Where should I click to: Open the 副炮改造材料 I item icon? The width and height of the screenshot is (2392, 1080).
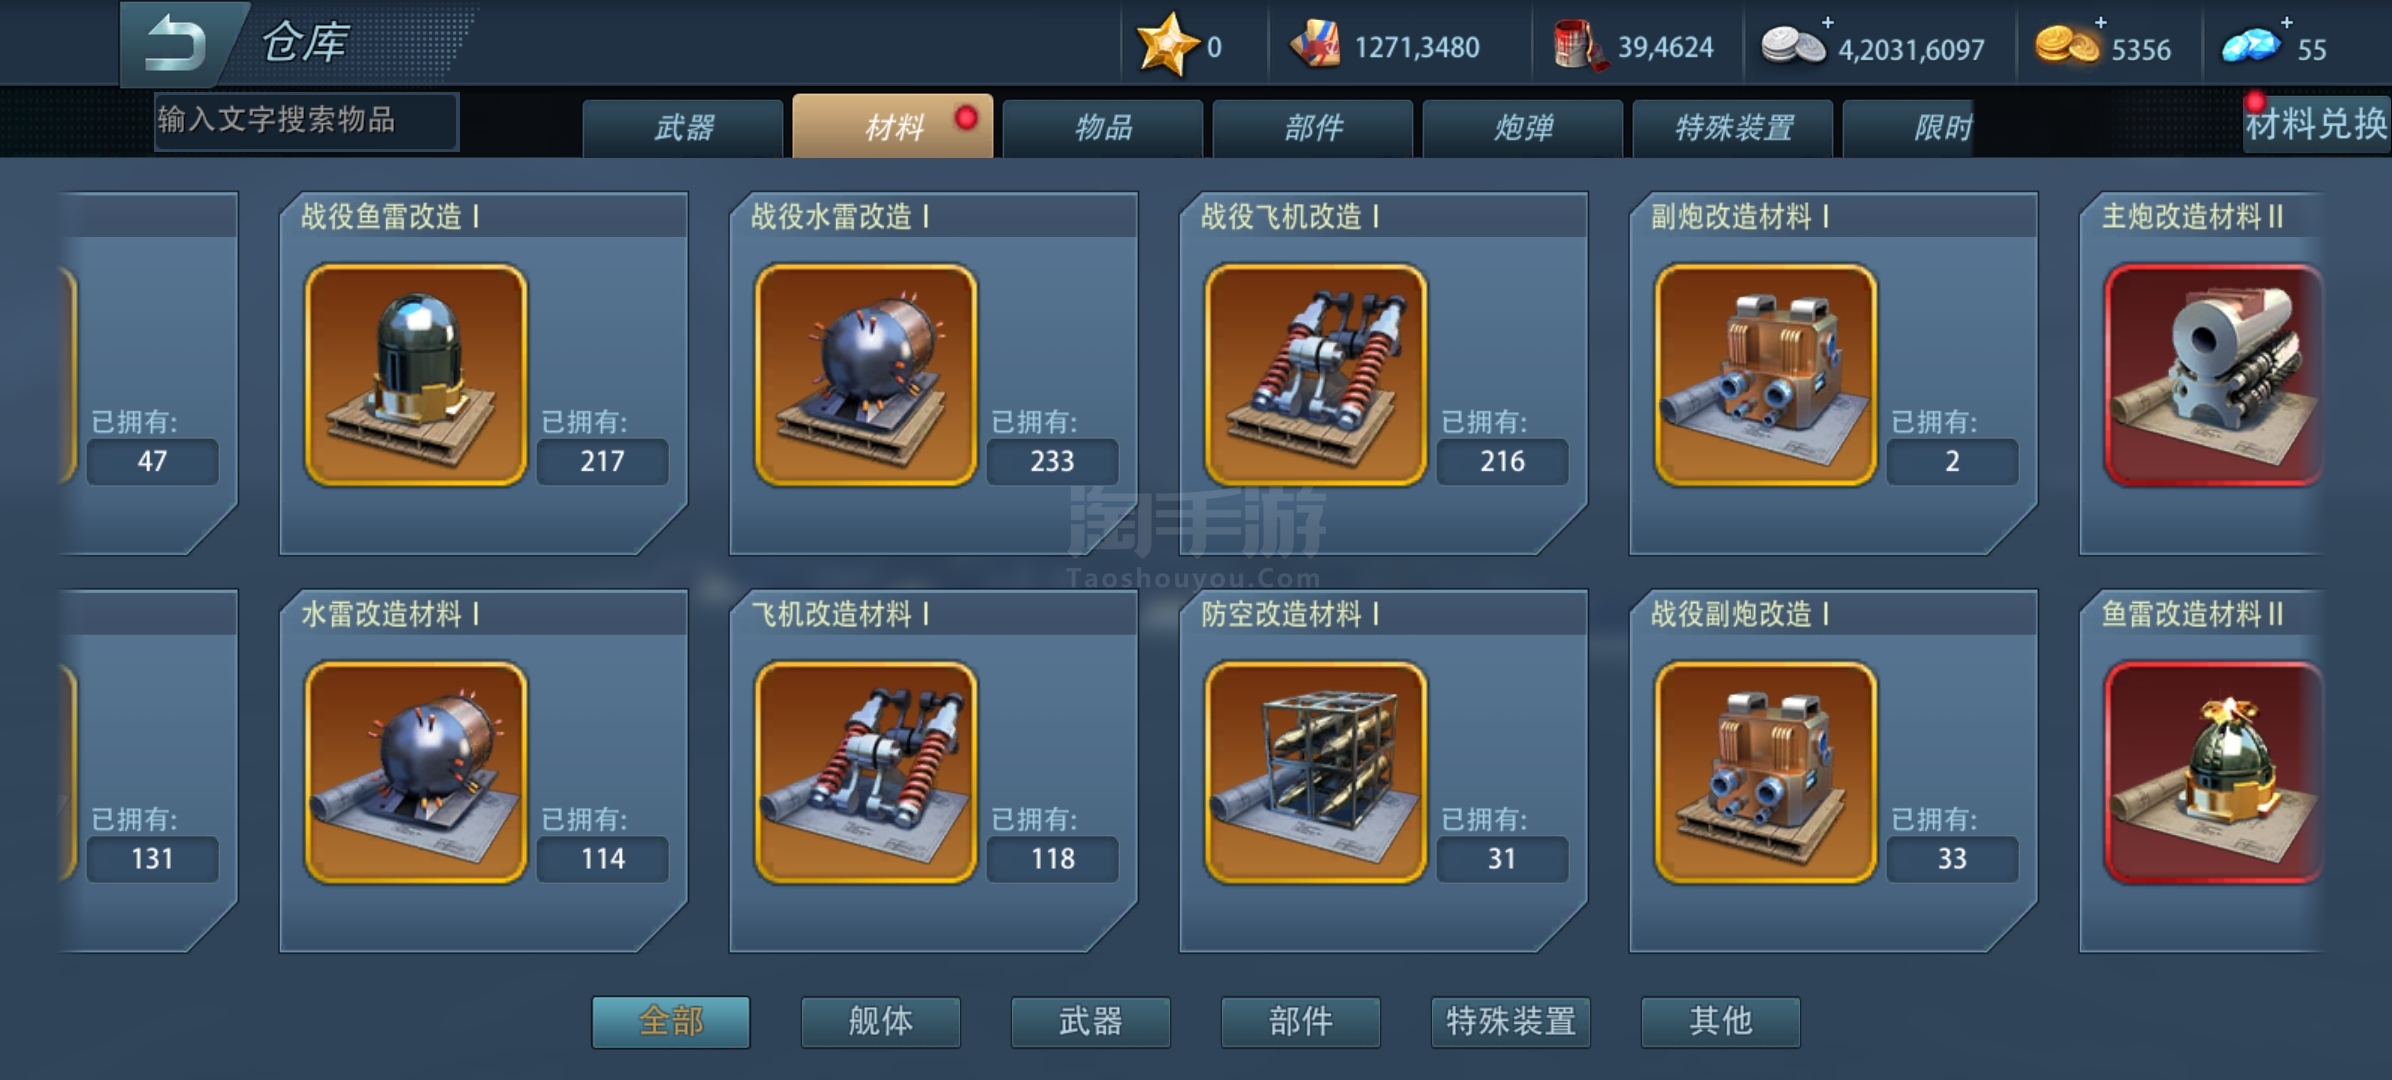point(1766,375)
